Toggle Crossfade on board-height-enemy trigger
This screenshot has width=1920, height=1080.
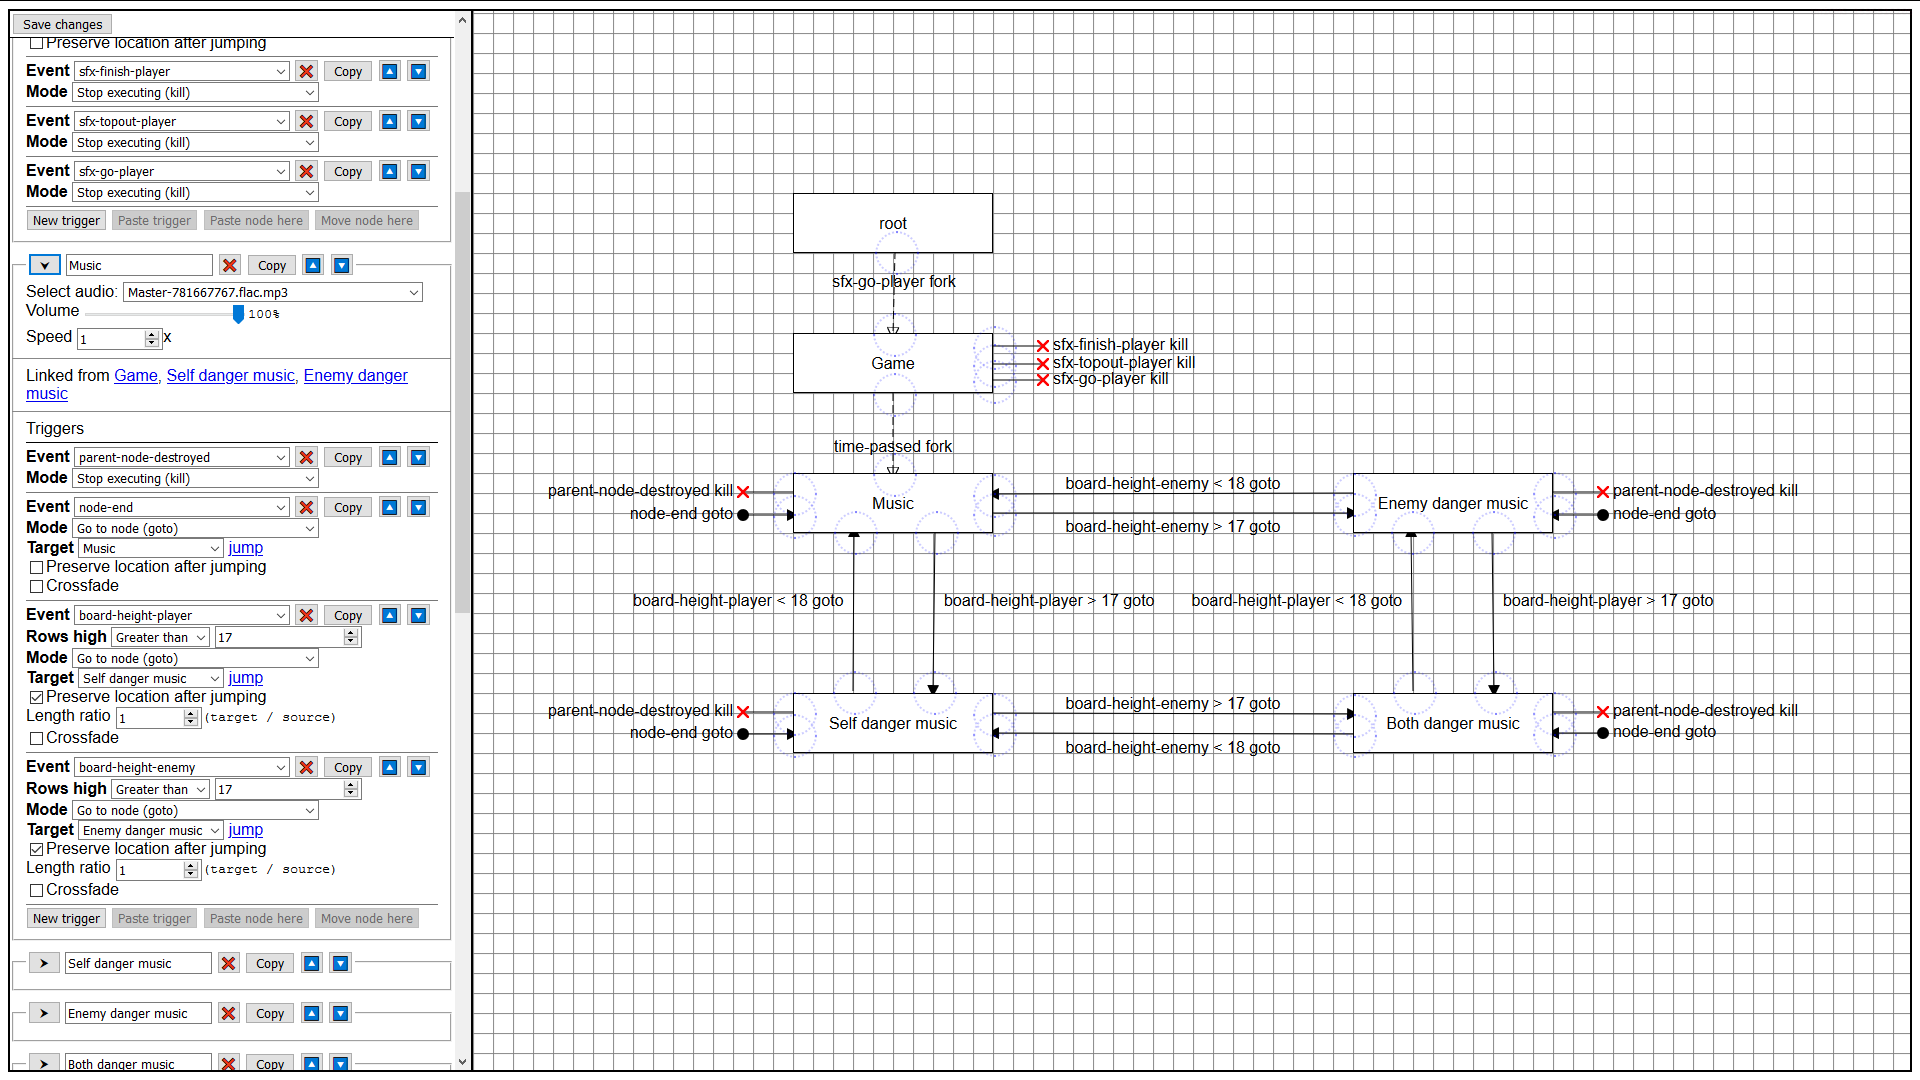click(37, 890)
